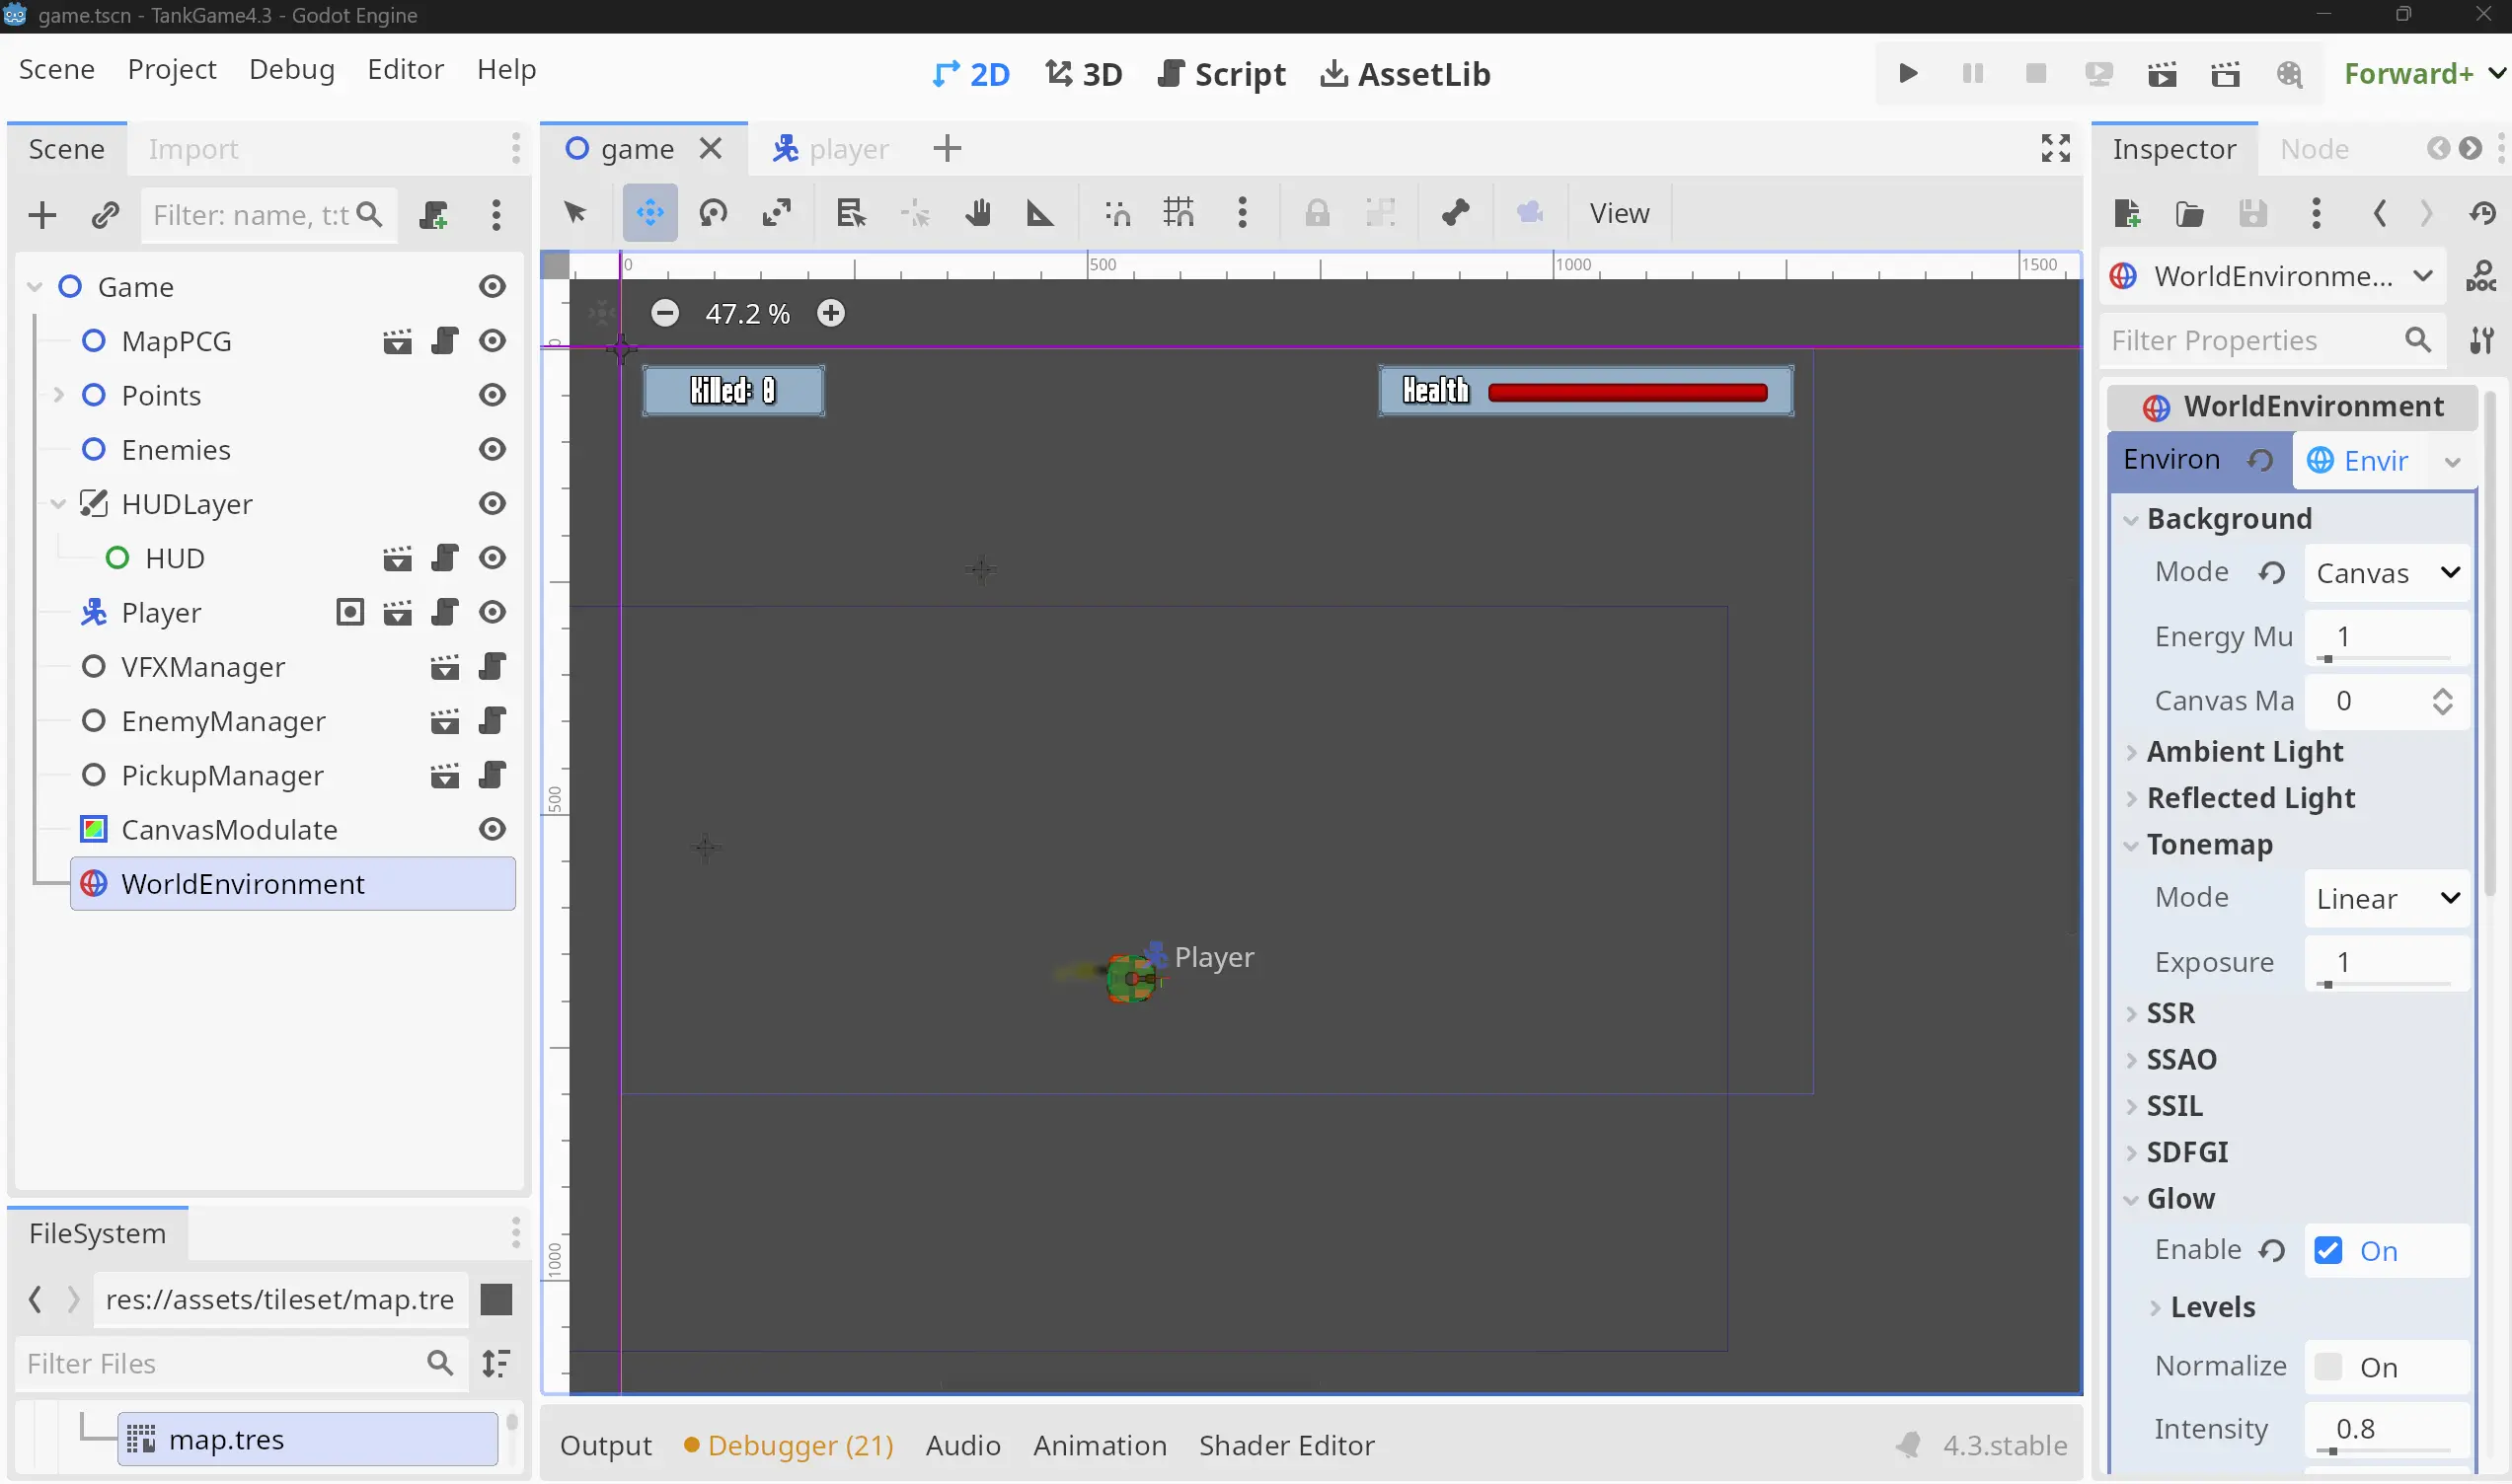The height and width of the screenshot is (1484, 2512).
Task: Expand the Points node tree
Action: coord(58,395)
